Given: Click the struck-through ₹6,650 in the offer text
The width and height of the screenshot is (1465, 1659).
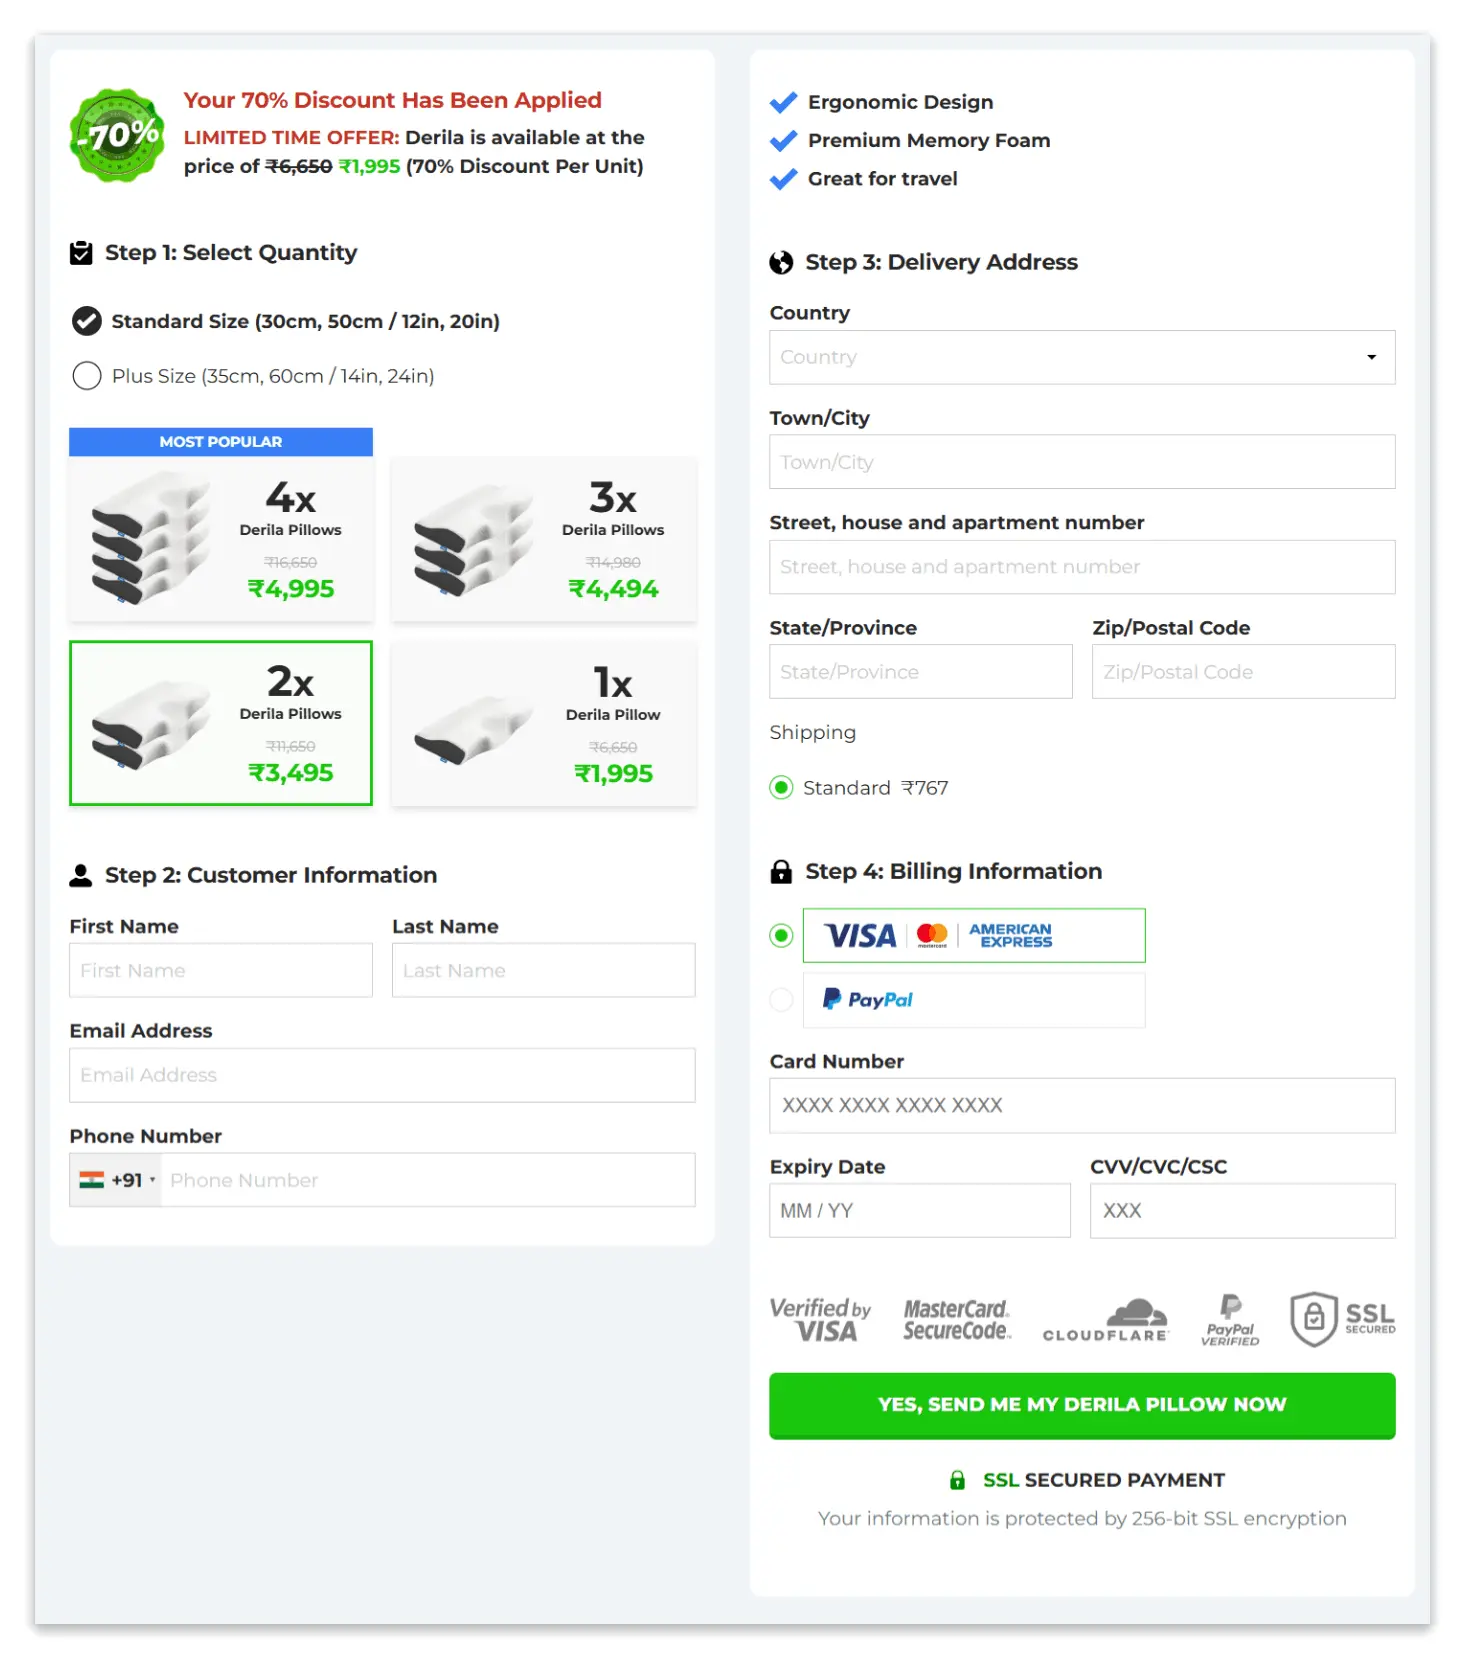Looking at the screenshot, I should pos(299,167).
